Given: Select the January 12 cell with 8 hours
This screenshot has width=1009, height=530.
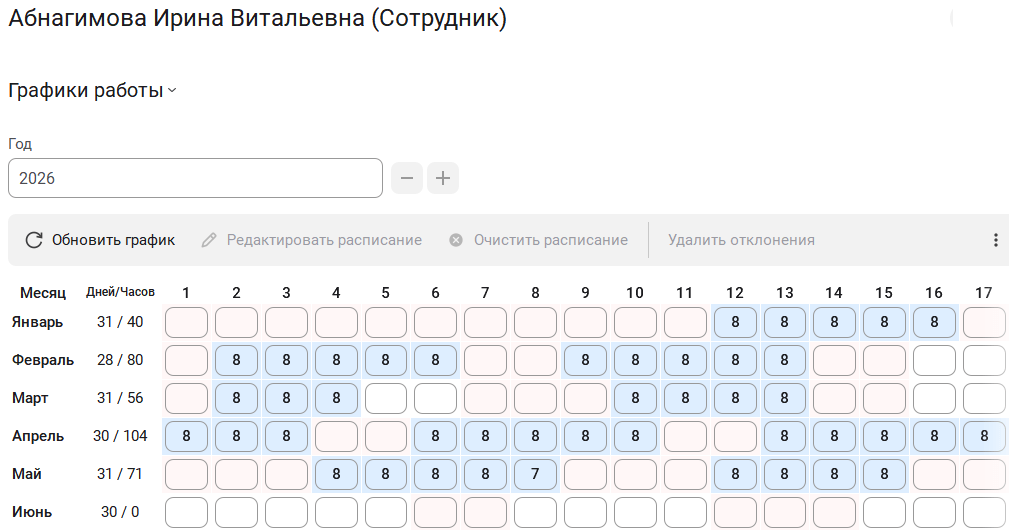Looking at the screenshot, I should pos(735,323).
